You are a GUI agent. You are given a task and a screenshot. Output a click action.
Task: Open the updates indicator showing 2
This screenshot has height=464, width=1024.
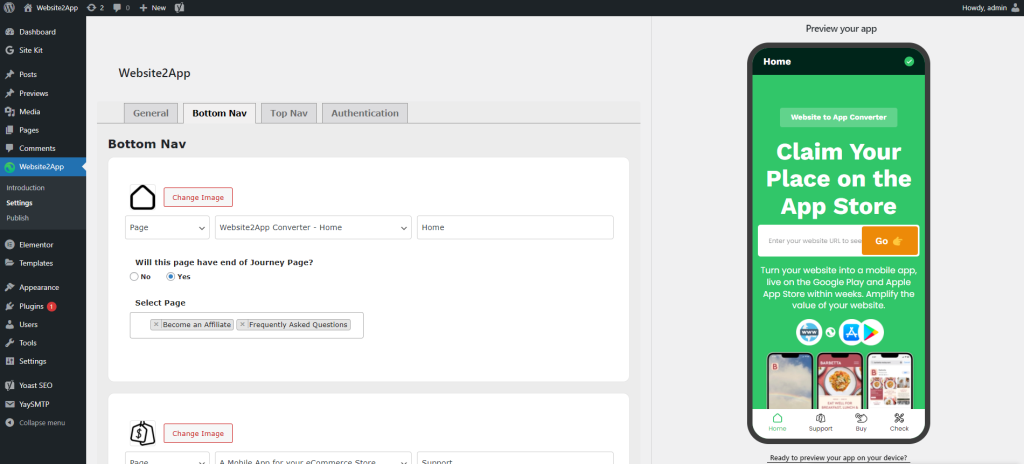(95, 8)
